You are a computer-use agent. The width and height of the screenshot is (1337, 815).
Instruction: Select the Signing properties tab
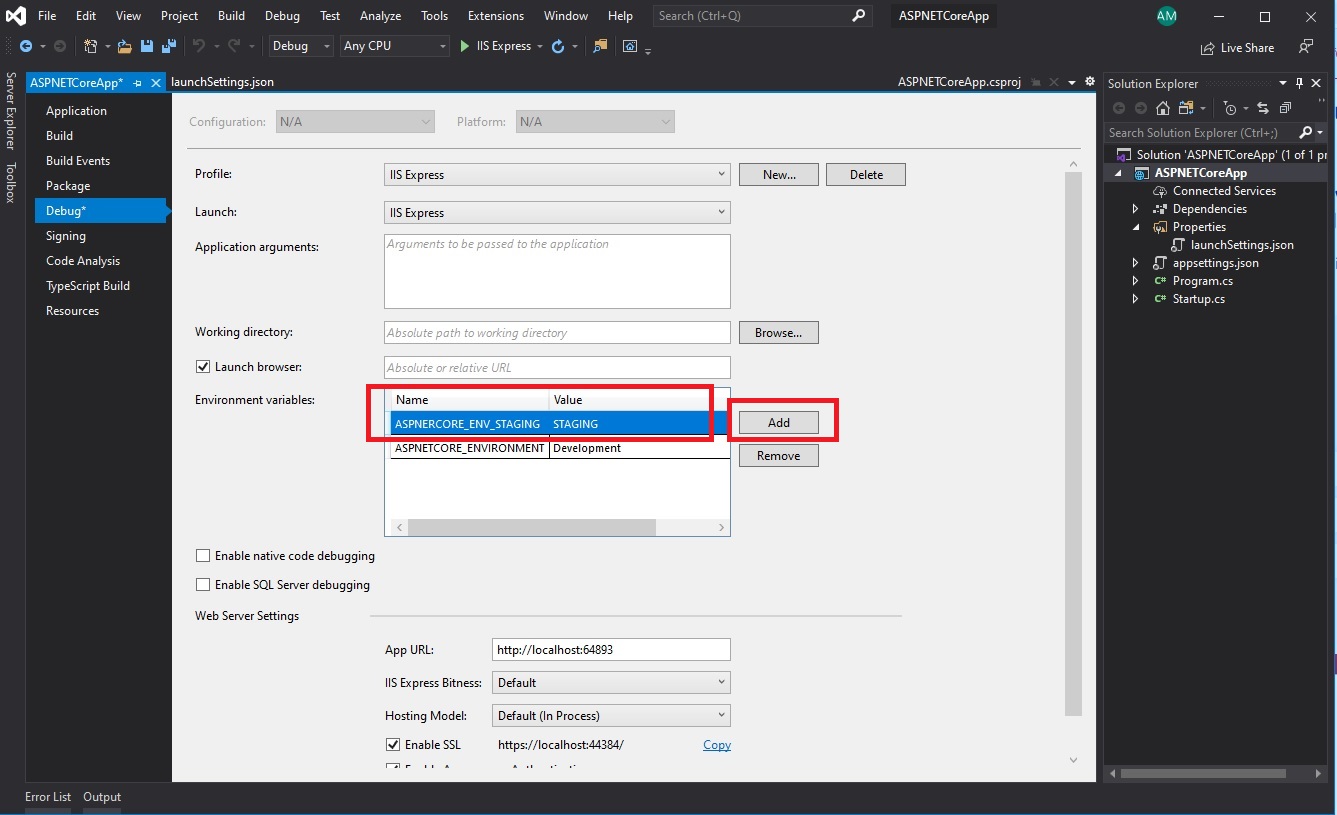tap(66, 236)
